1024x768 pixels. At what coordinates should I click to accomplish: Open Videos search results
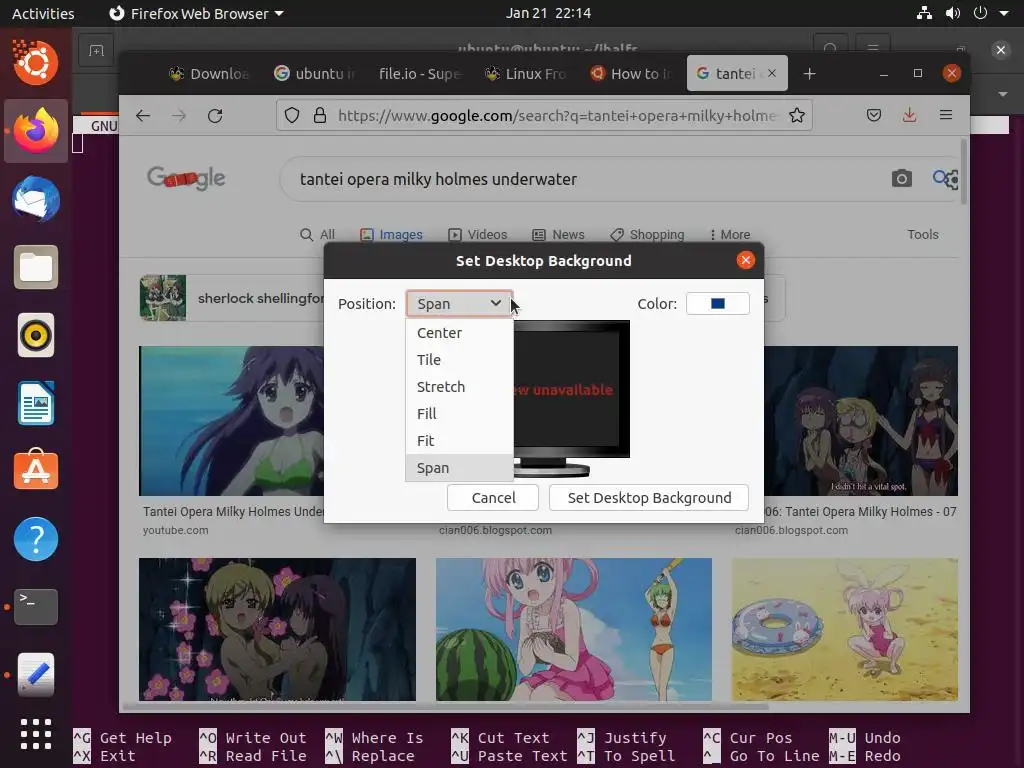click(x=477, y=234)
